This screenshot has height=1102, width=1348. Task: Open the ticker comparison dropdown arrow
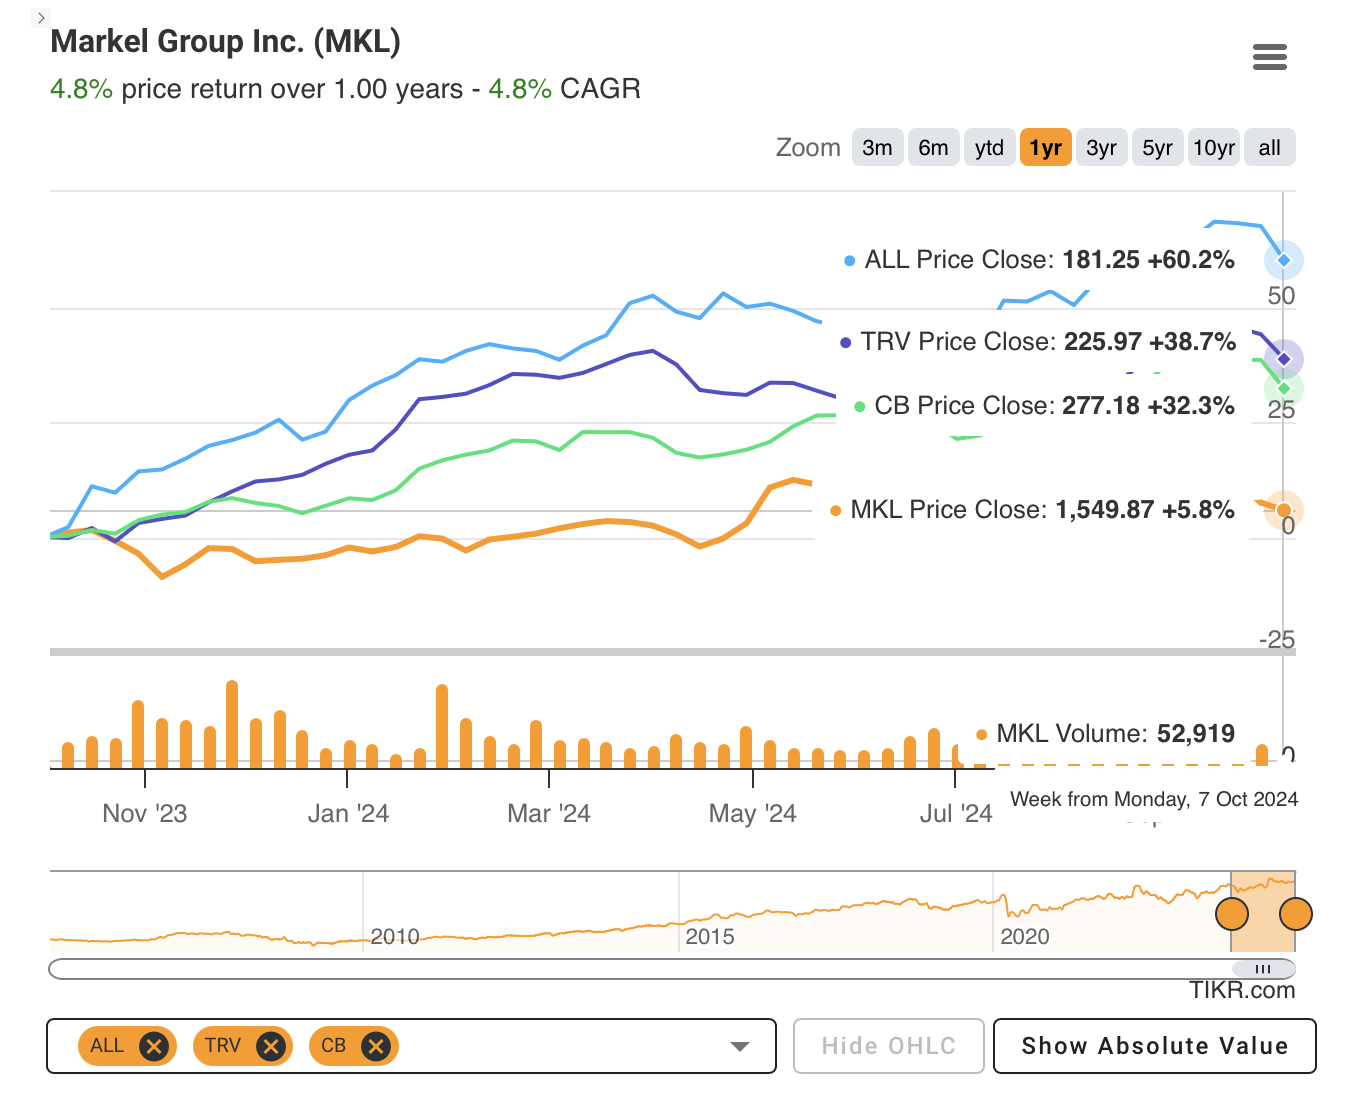pyautogui.click(x=739, y=1046)
